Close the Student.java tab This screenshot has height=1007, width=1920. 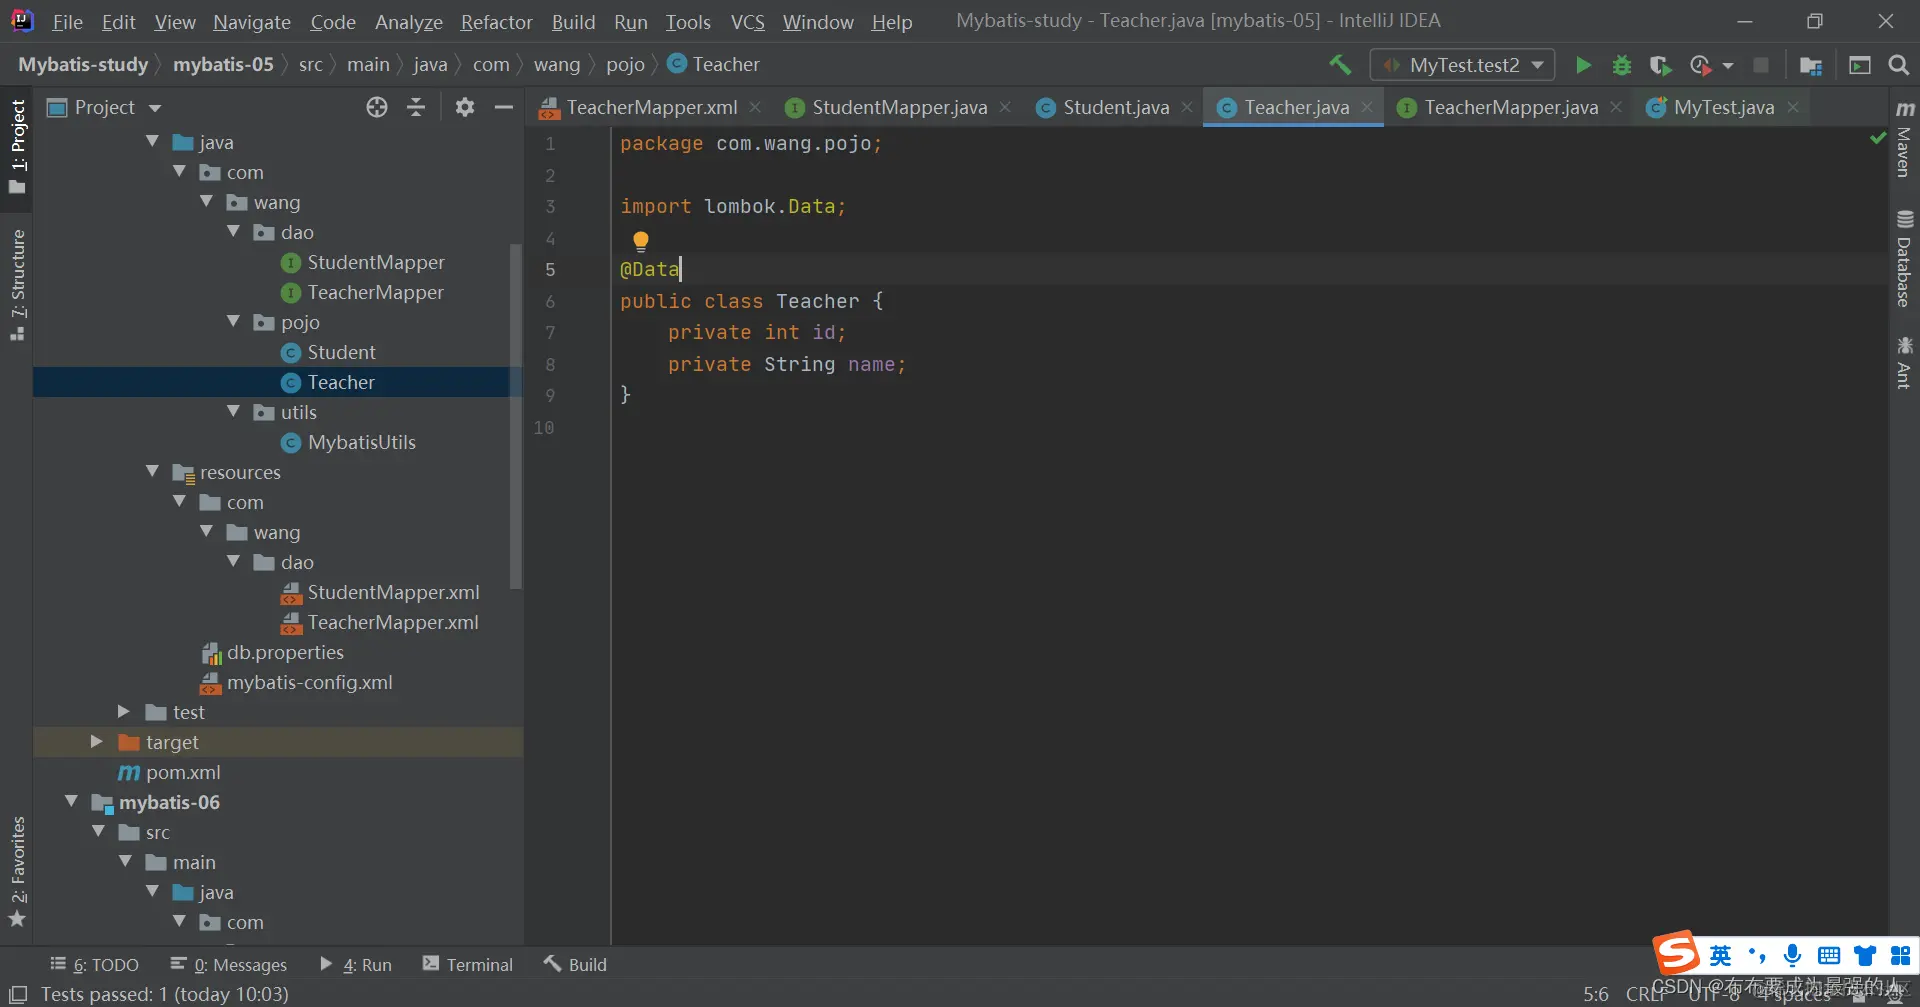1186,107
